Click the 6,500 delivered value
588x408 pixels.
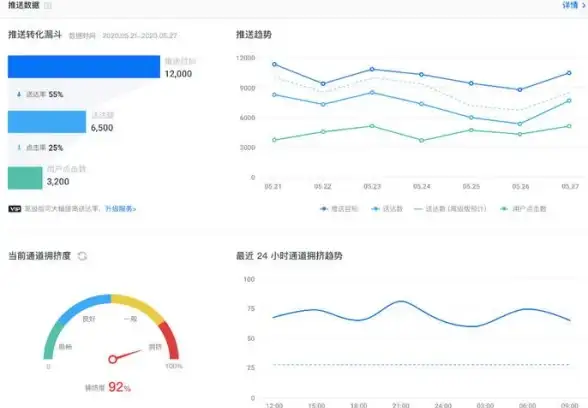point(102,128)
